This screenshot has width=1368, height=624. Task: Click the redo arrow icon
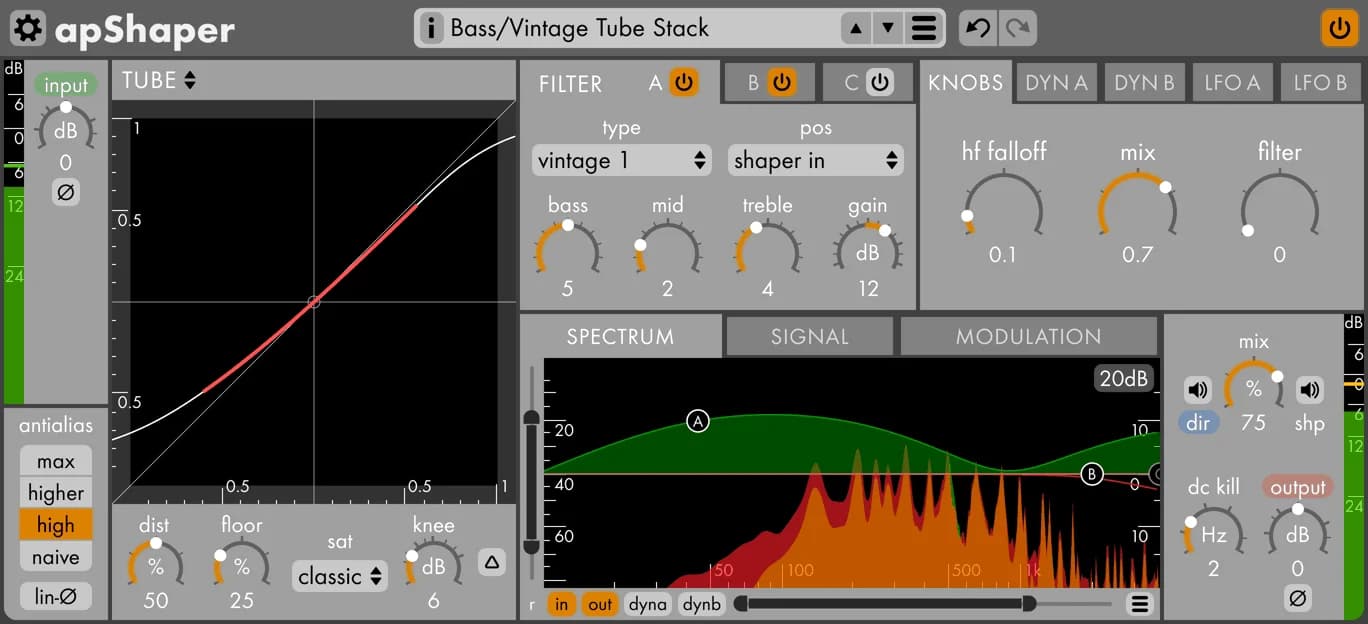(1017, 28)
